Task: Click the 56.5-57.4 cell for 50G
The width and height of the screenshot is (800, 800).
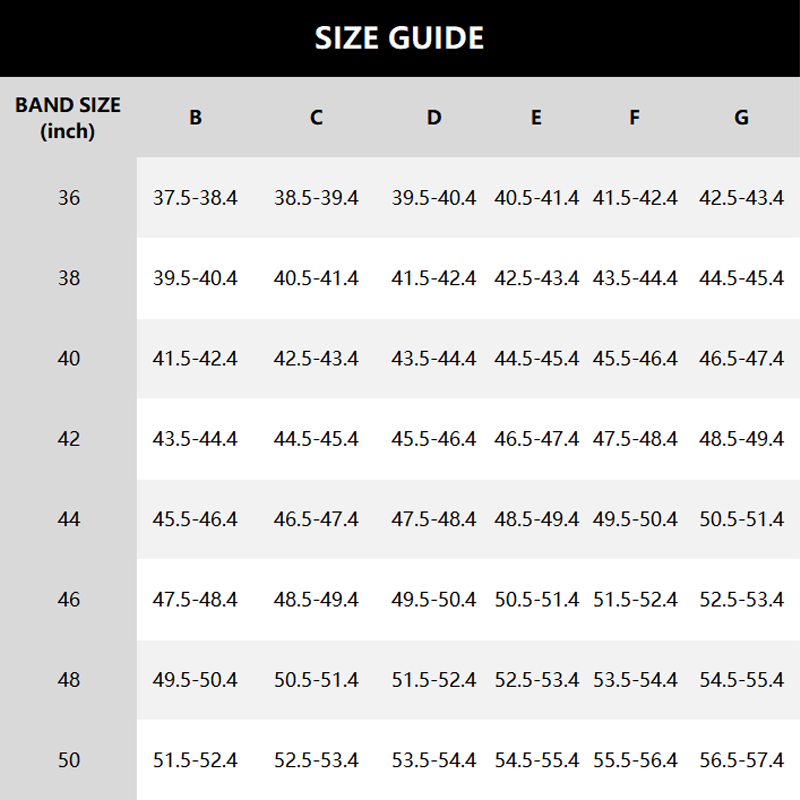Action: click(741, 760)
